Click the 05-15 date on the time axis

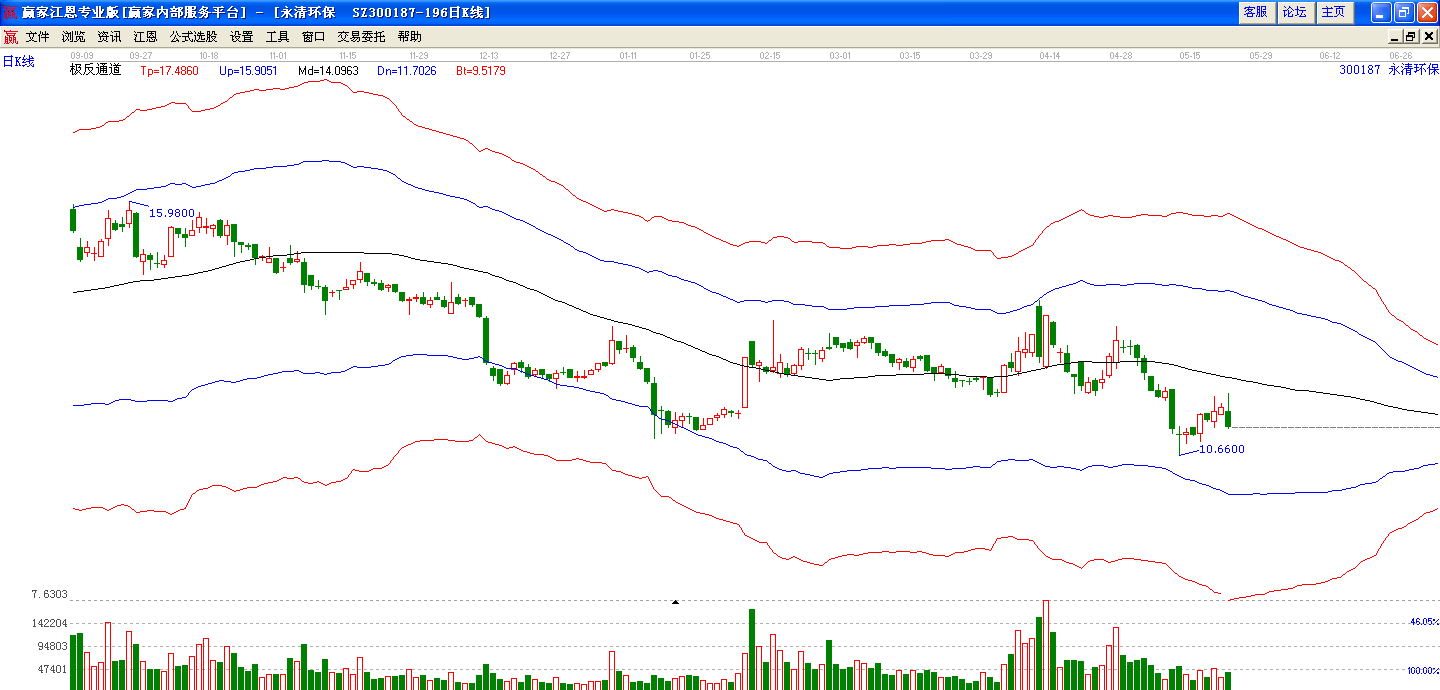(x=1190, y=56)
